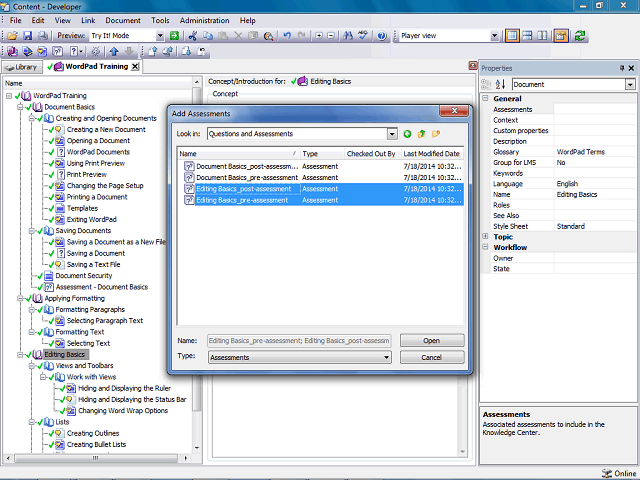Click the Open folder icon in the toolbar
The image size is (640, 480).
point(13,36)
